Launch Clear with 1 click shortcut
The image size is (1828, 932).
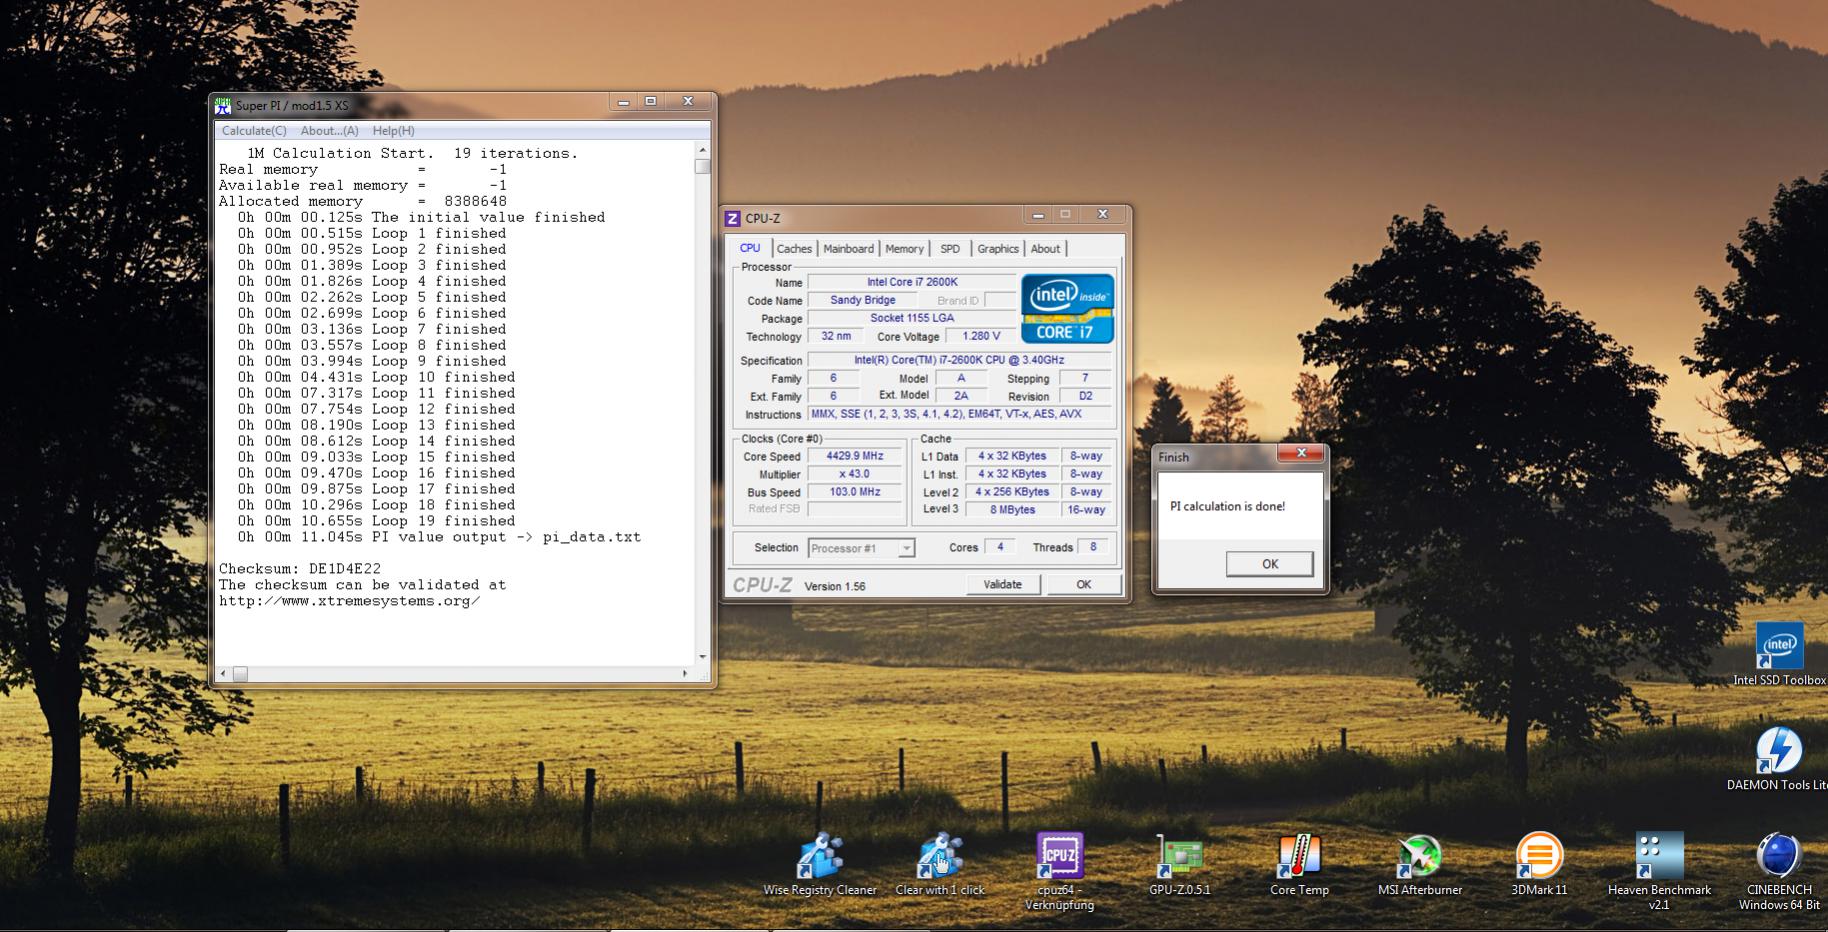(940, 866)
